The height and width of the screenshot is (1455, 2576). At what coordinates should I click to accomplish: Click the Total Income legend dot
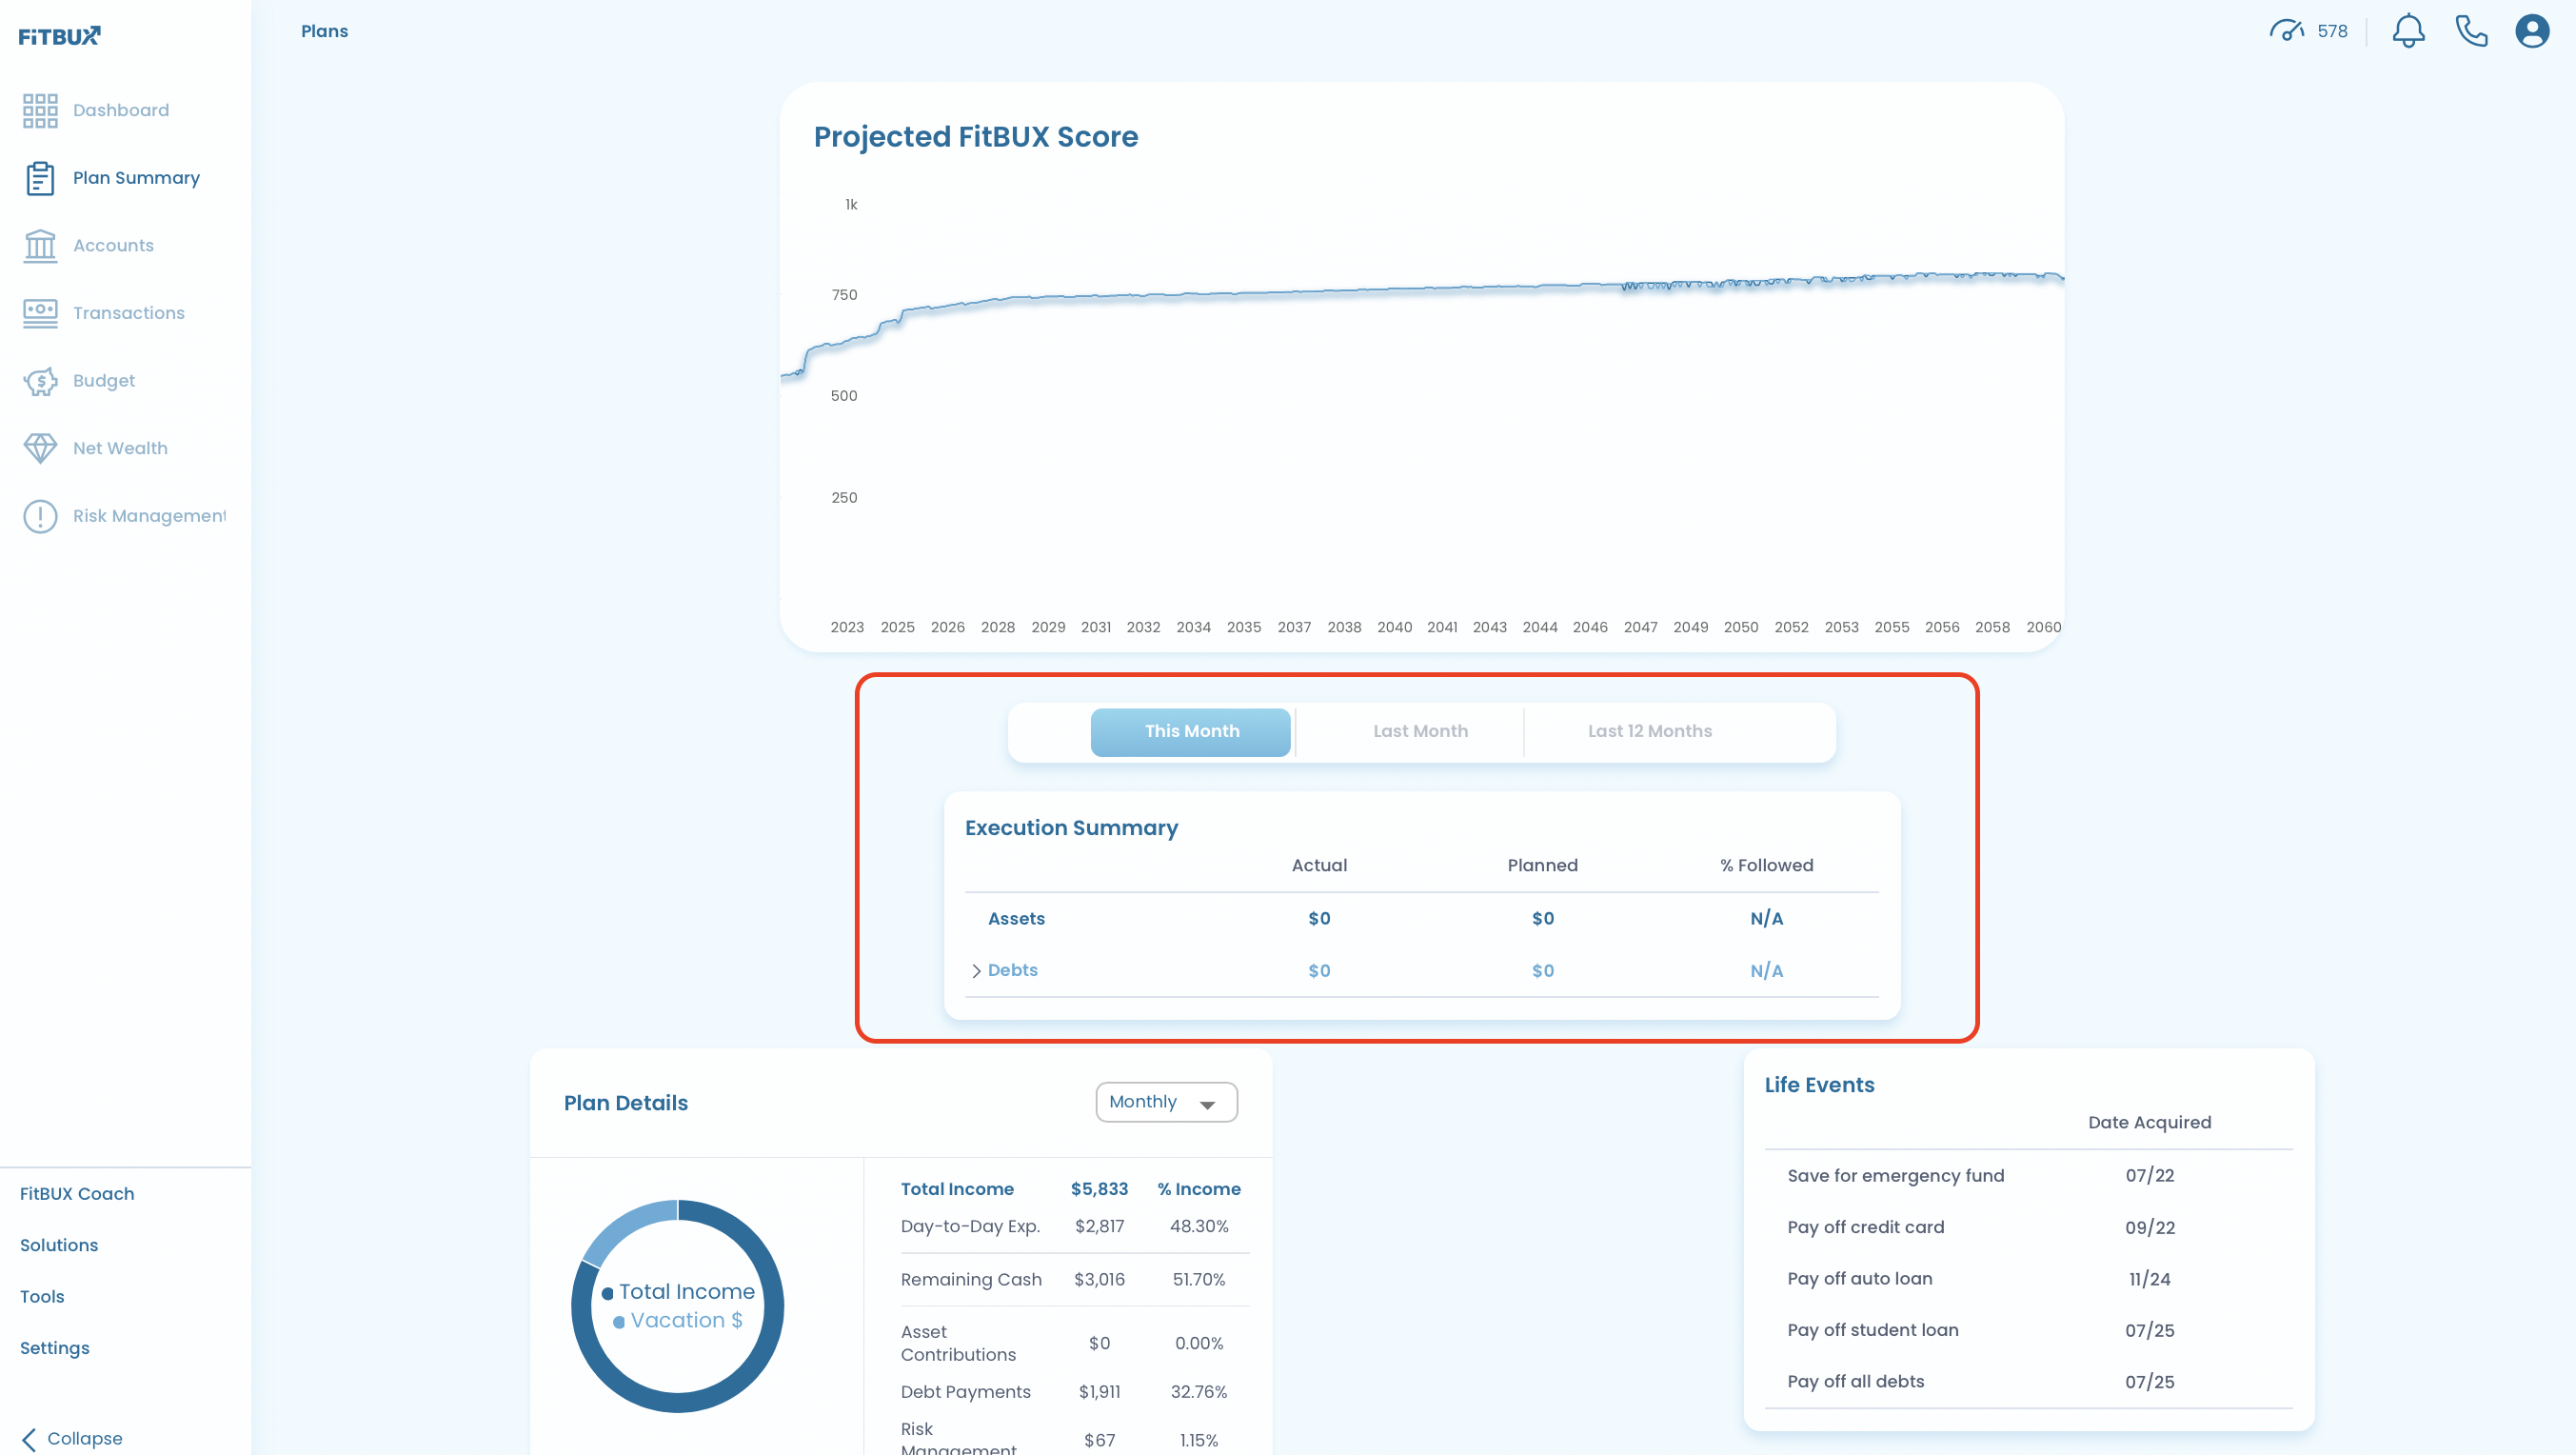tap(607, 1294)
